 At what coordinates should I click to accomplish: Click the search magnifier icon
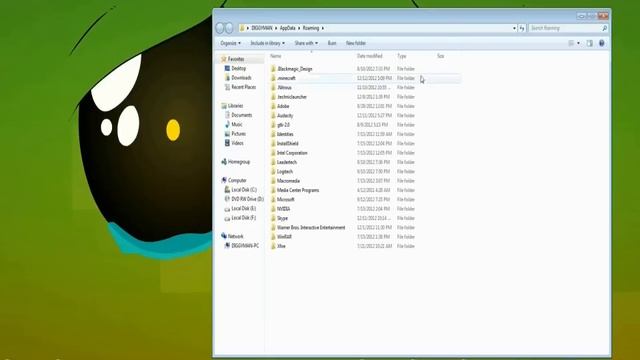604,28
